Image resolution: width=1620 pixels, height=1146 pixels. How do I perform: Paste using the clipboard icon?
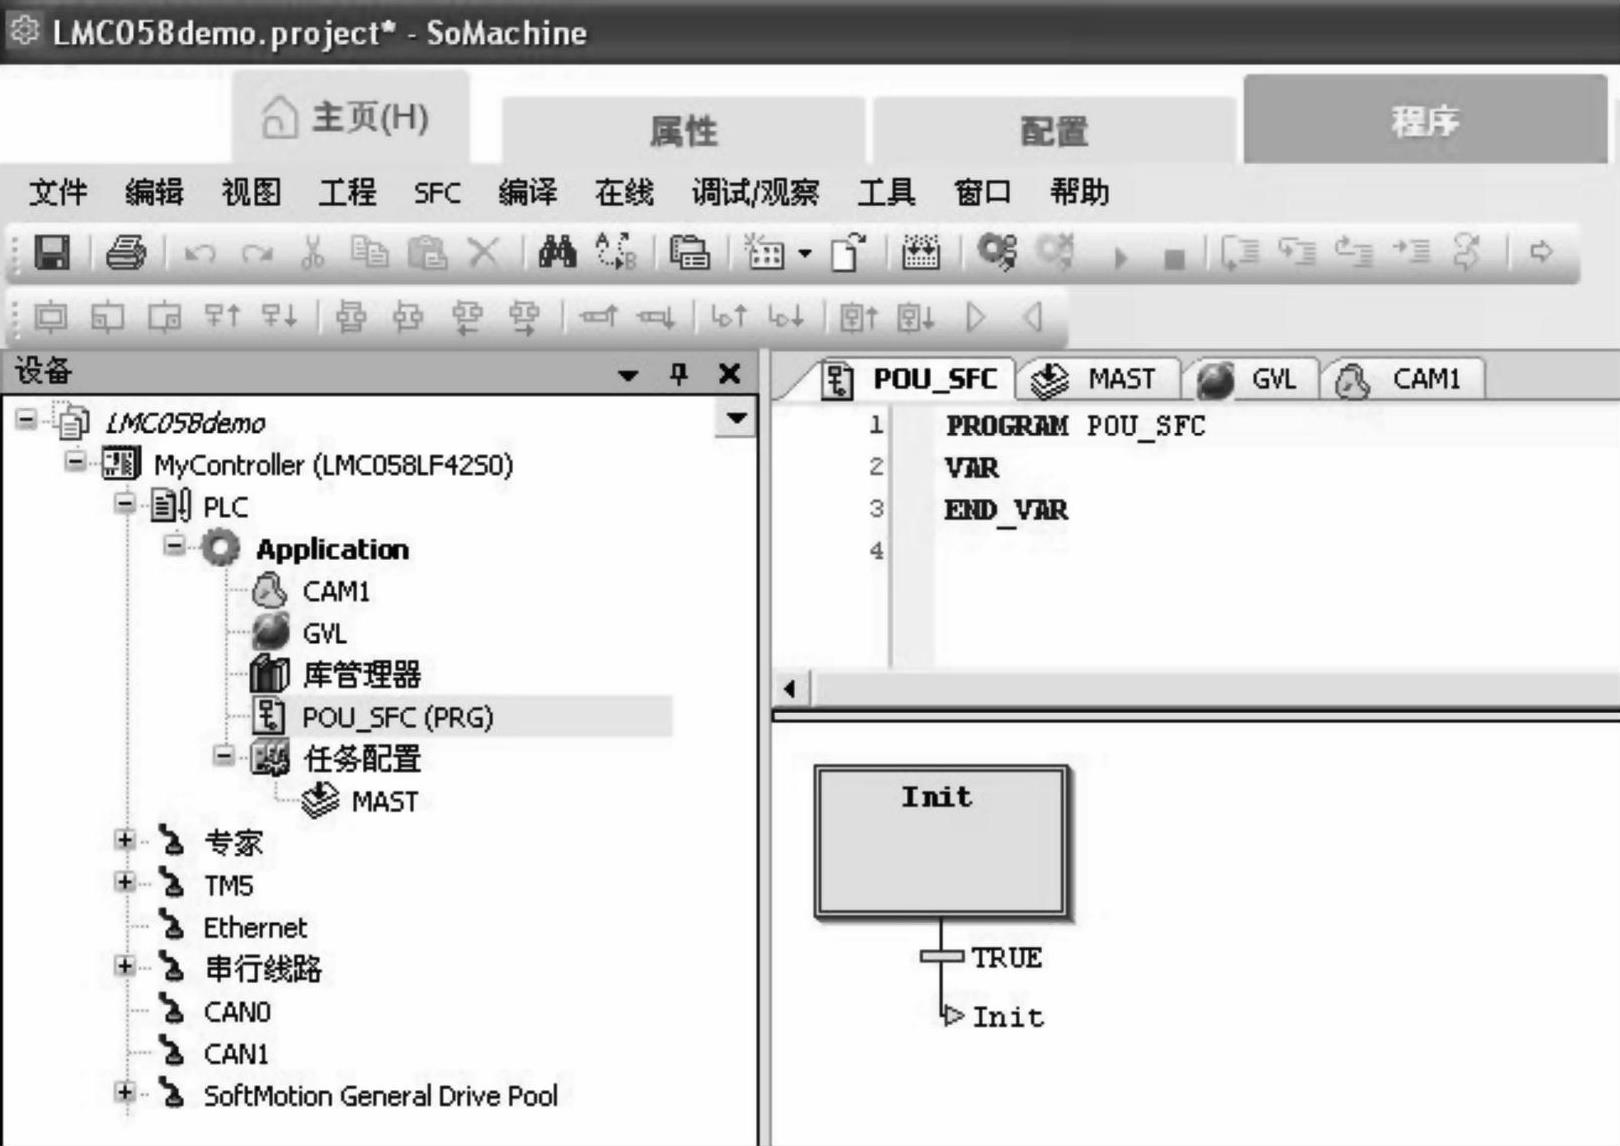coord(427,252)
